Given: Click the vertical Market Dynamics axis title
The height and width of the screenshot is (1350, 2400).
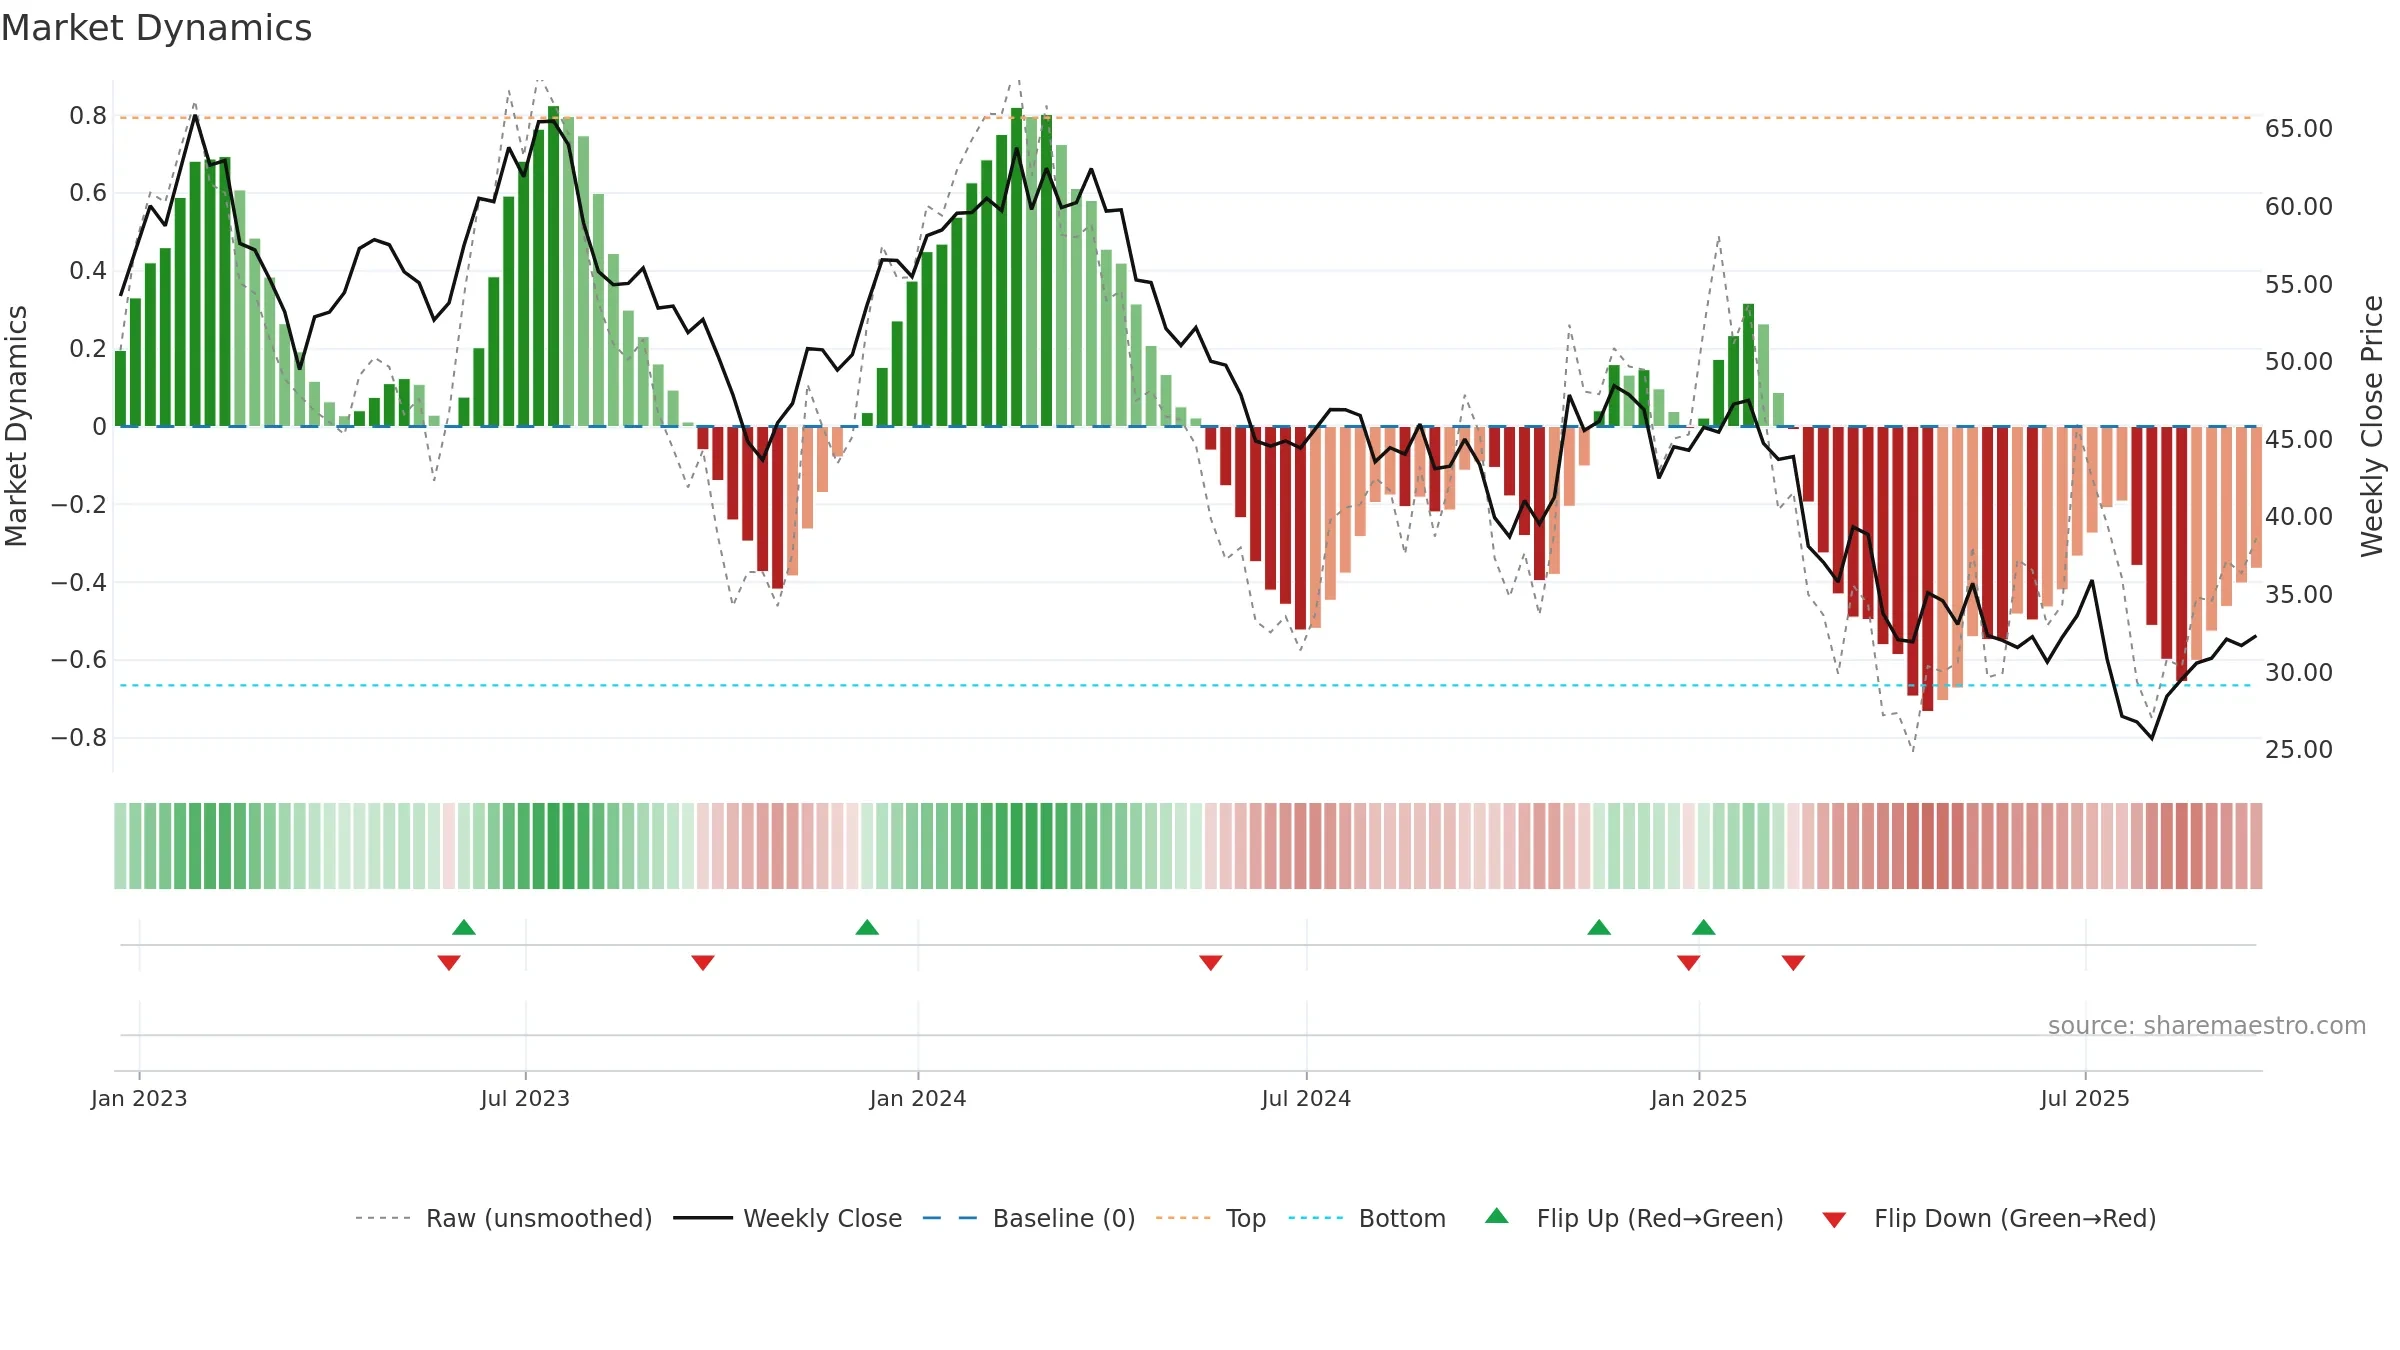Looking at the screenshot, I should click(x=16, y=426).
